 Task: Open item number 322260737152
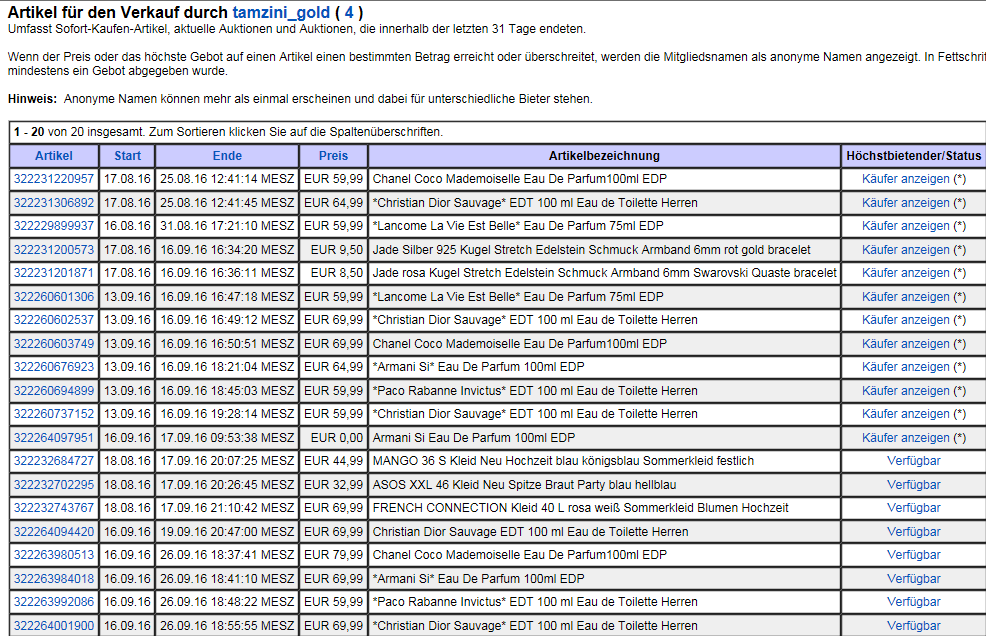[54, 414]
